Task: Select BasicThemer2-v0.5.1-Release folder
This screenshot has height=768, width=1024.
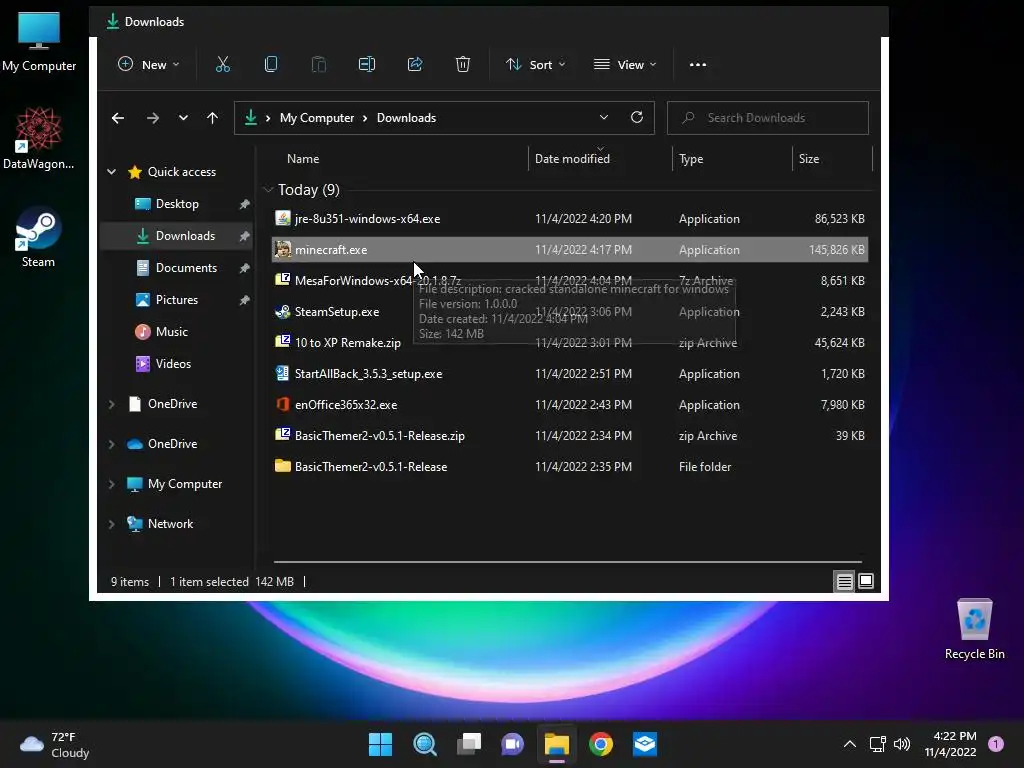Action: click(569, 467)
